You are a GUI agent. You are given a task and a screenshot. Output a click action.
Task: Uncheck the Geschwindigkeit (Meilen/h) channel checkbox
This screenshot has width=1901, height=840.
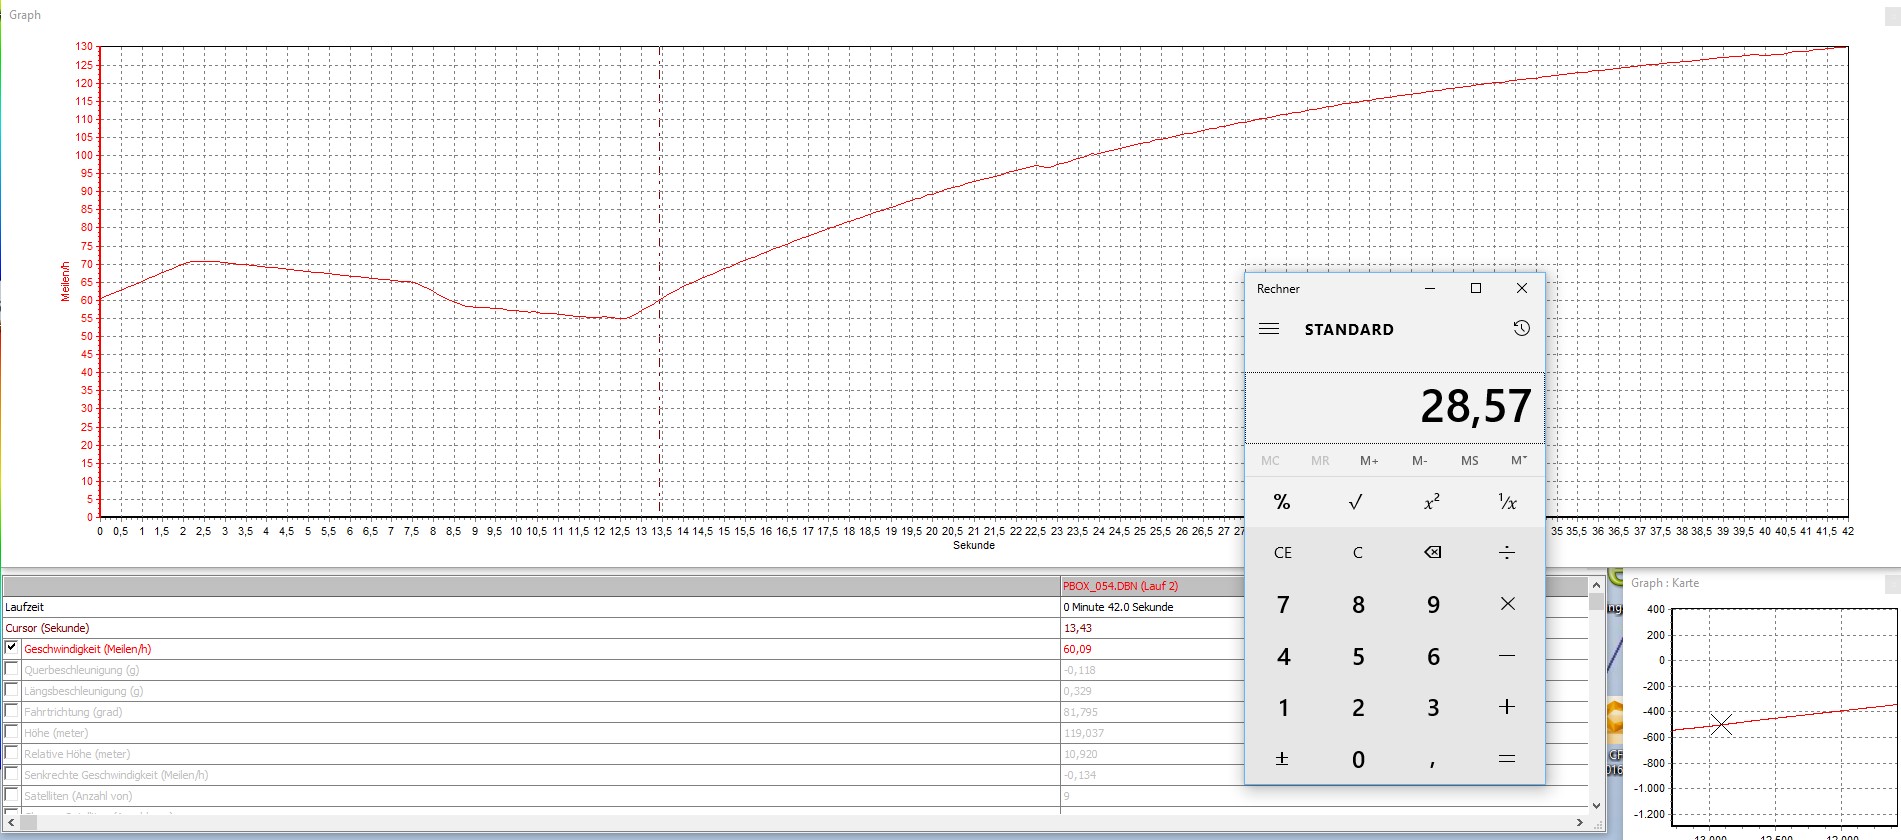(12, 648)
